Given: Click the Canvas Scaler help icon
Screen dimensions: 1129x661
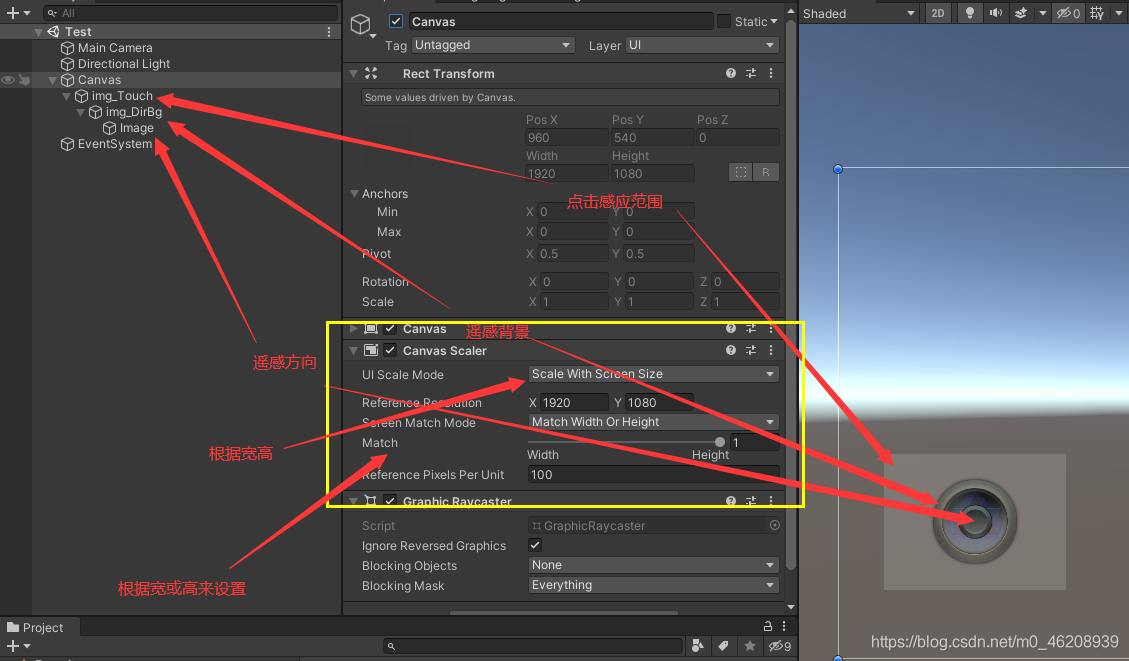Looking at the screenshot, I should tap(729, 350).
